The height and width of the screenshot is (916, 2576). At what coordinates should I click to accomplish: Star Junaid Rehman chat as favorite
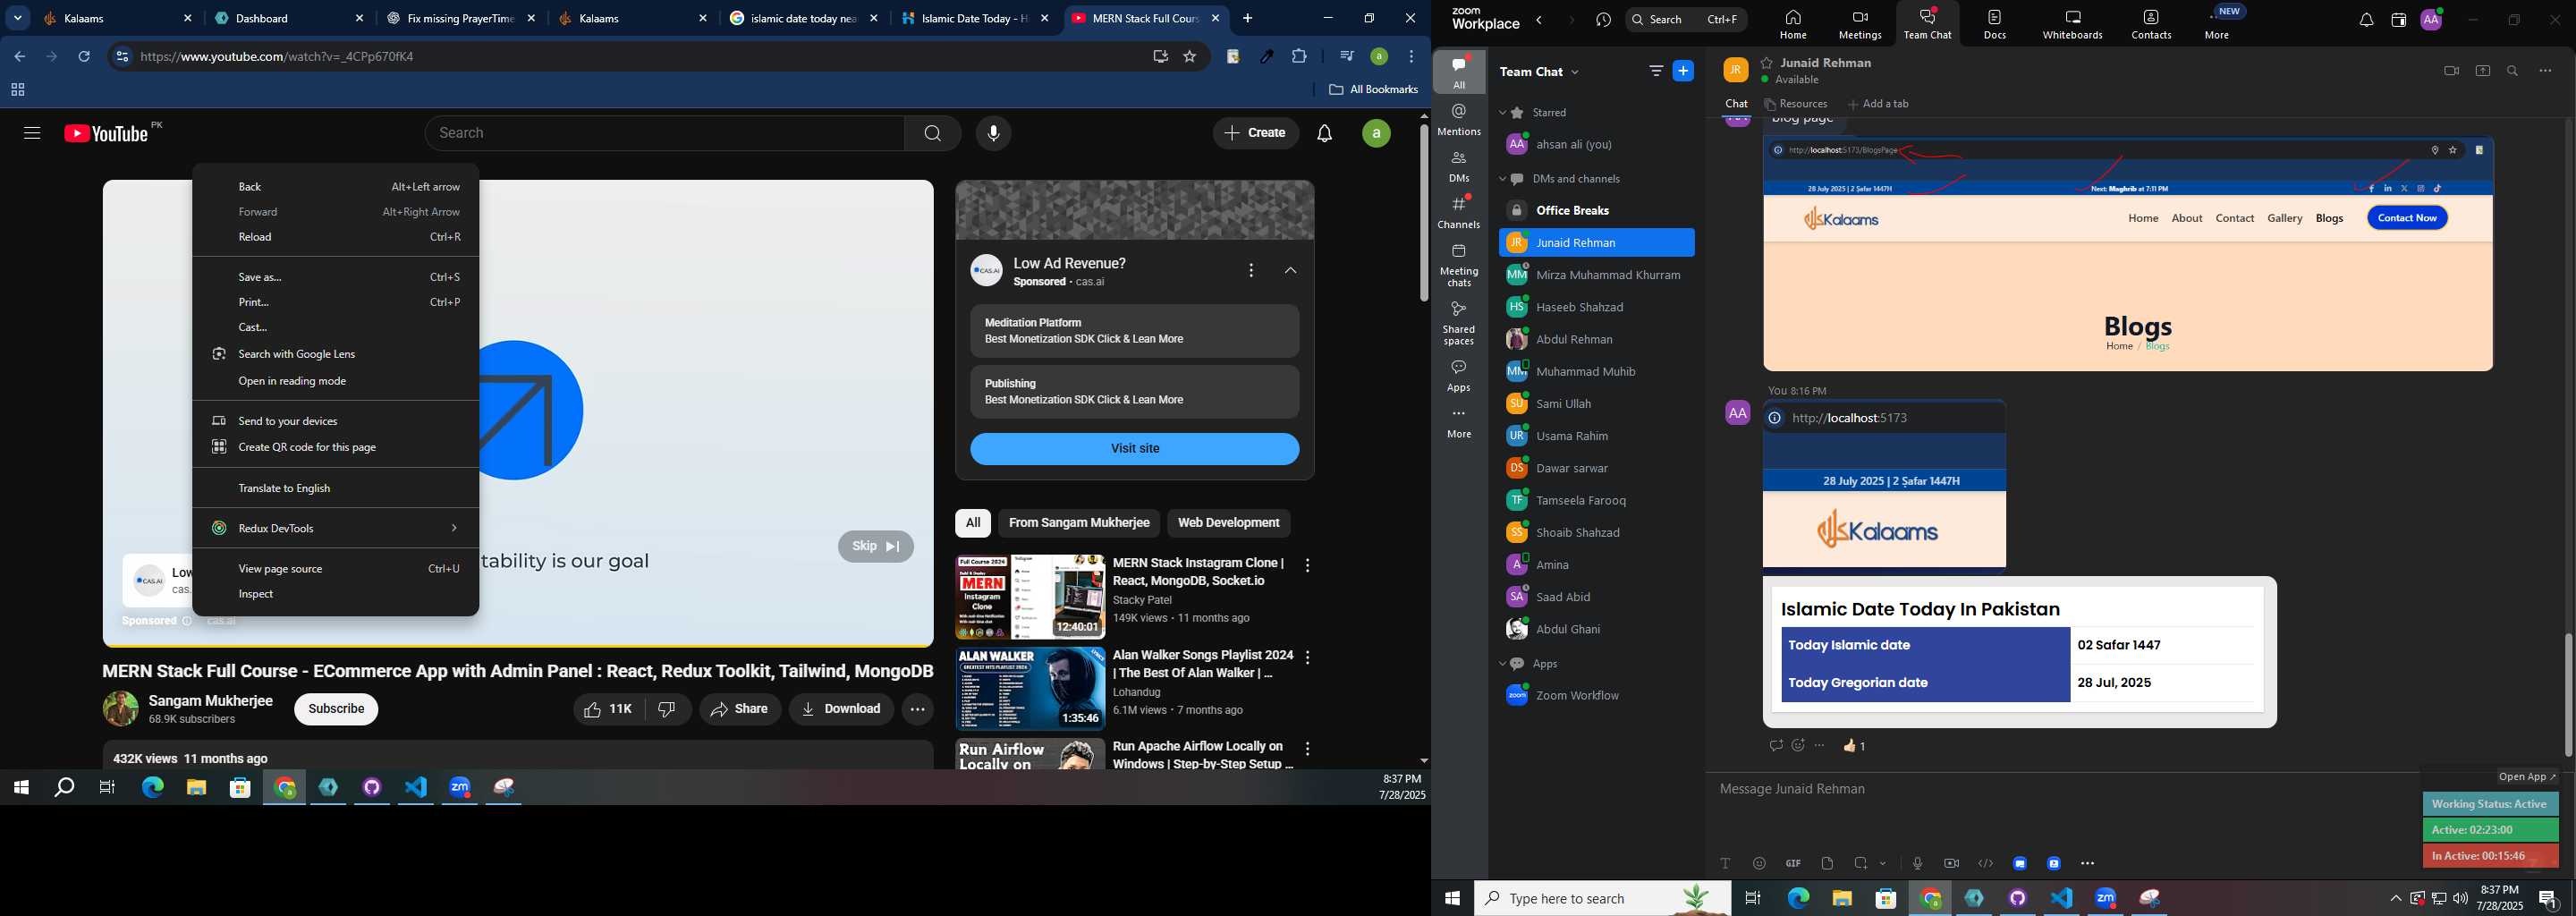[x=1767, y=62]
